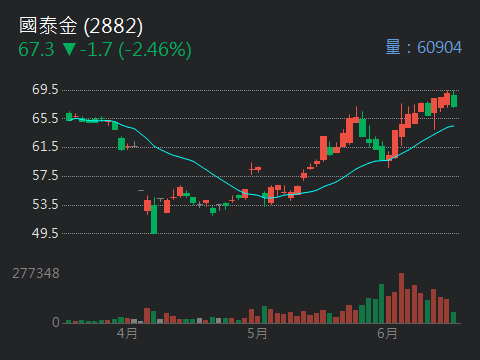Click the current price 67.3

36,50
